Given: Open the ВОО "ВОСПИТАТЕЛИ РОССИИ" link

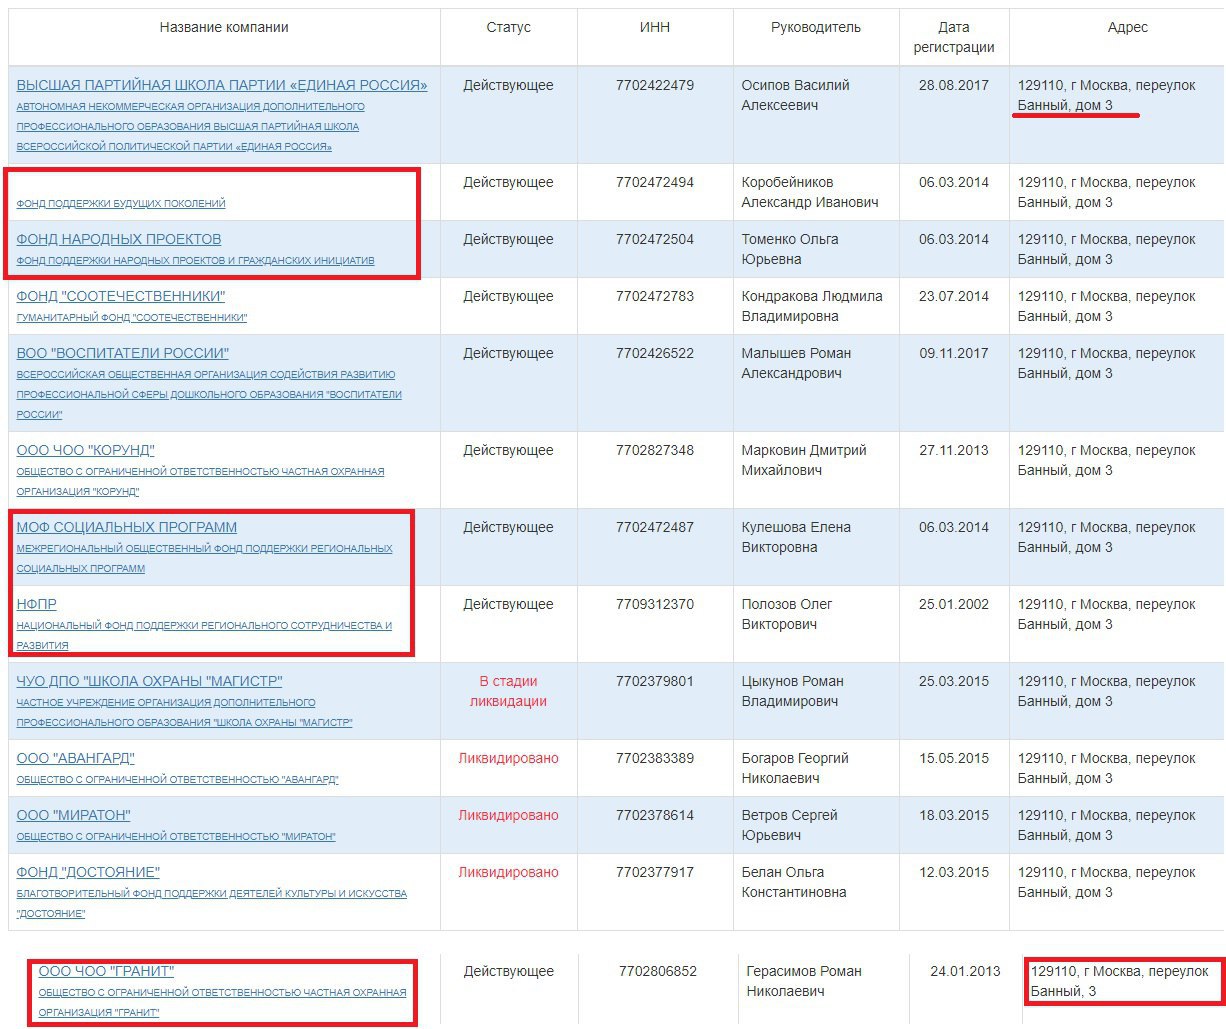Looking at the screenshot, I should pyautogui.click(x=123, y=353).
